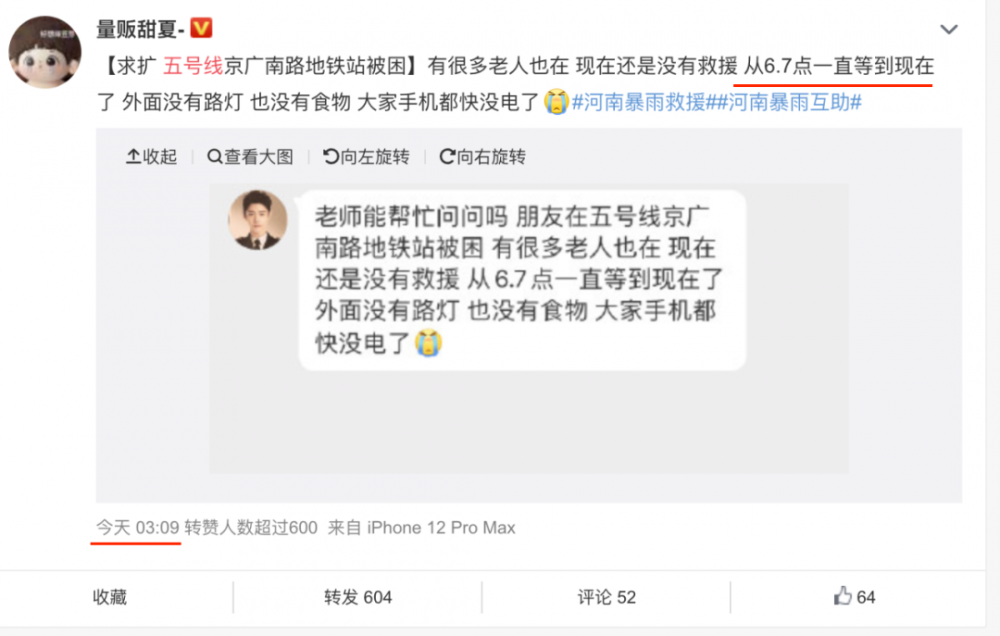This screenshot has width=1000, height=636.
Task: Click the red 五号线 keyword link
Action: click(x=193, y=66)
